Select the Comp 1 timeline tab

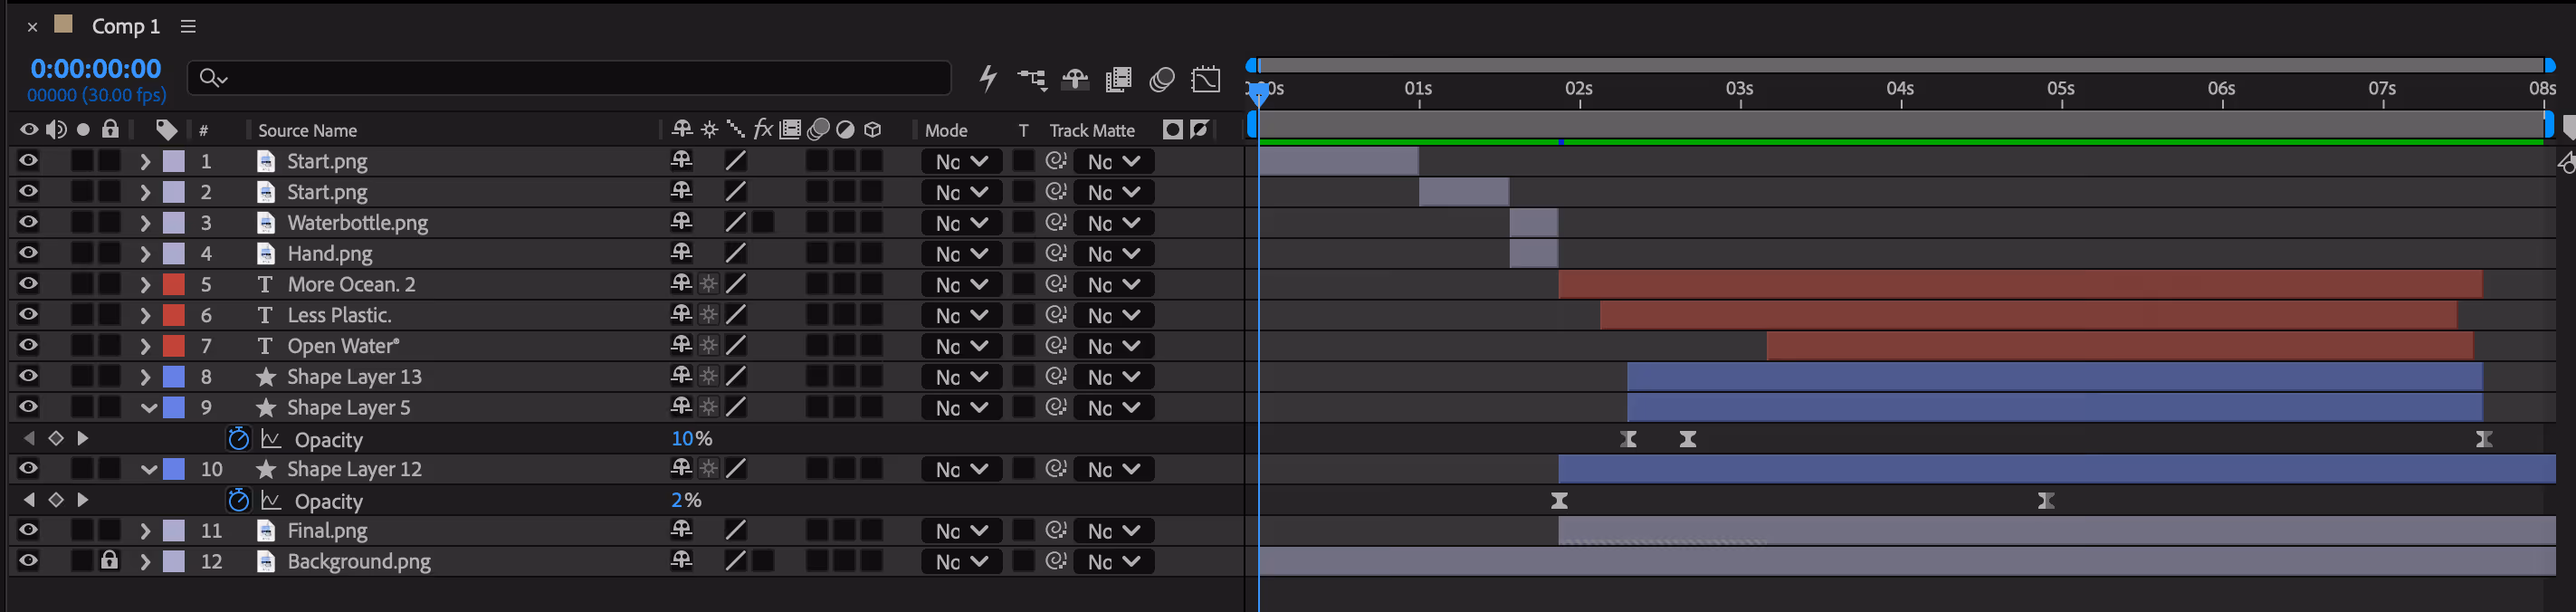[x=125, y=27]
